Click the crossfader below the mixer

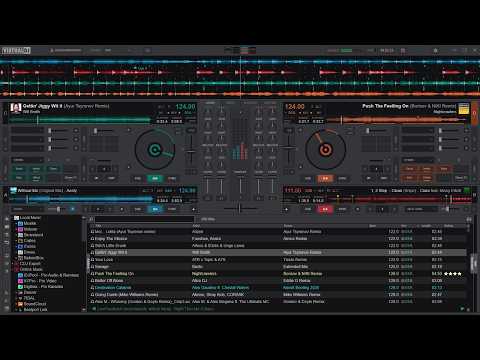point(240,209)
